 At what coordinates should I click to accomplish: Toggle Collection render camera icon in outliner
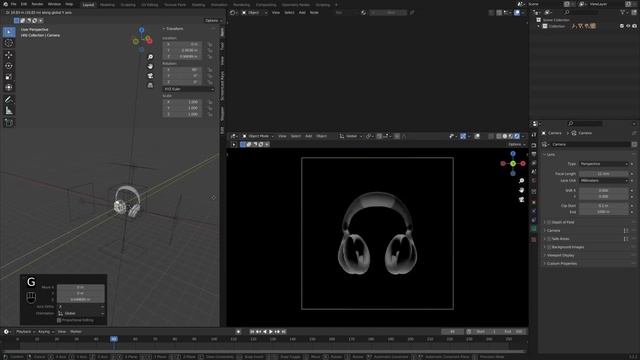[x=635, y=26]
